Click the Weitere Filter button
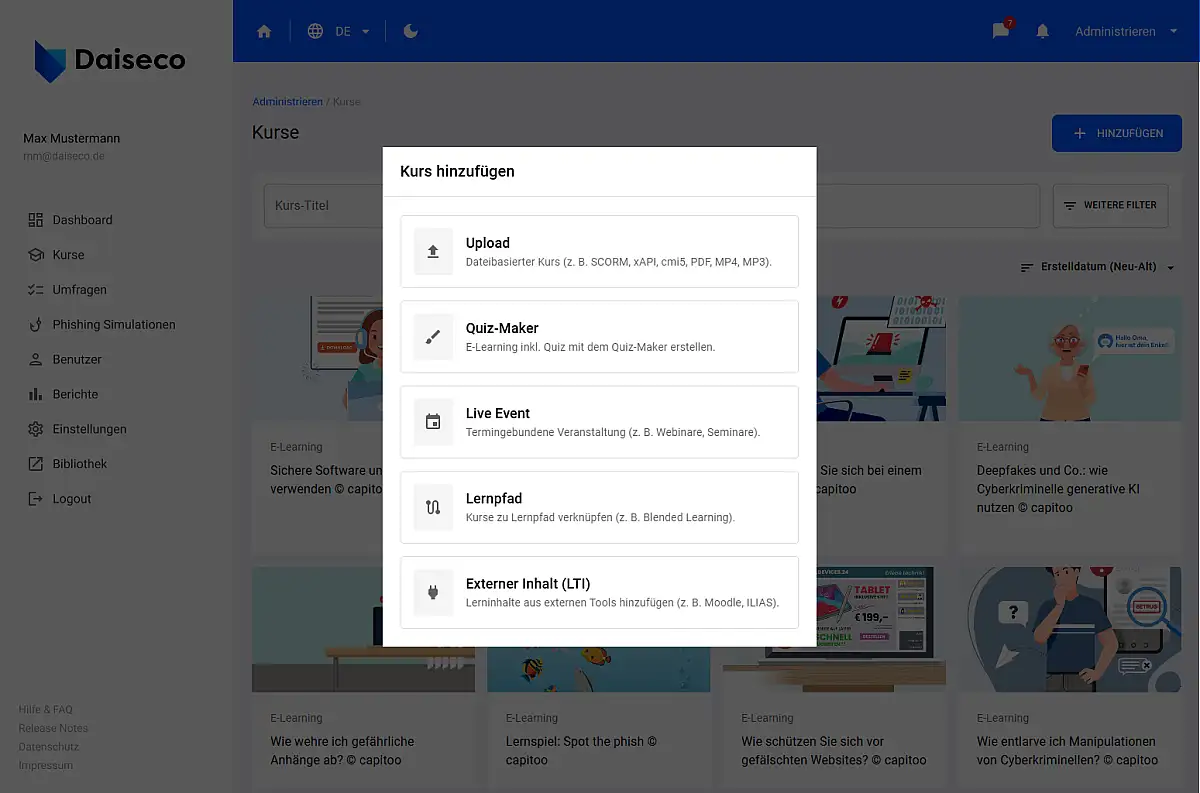The image size is (1200, 793). click(1109, 205)
